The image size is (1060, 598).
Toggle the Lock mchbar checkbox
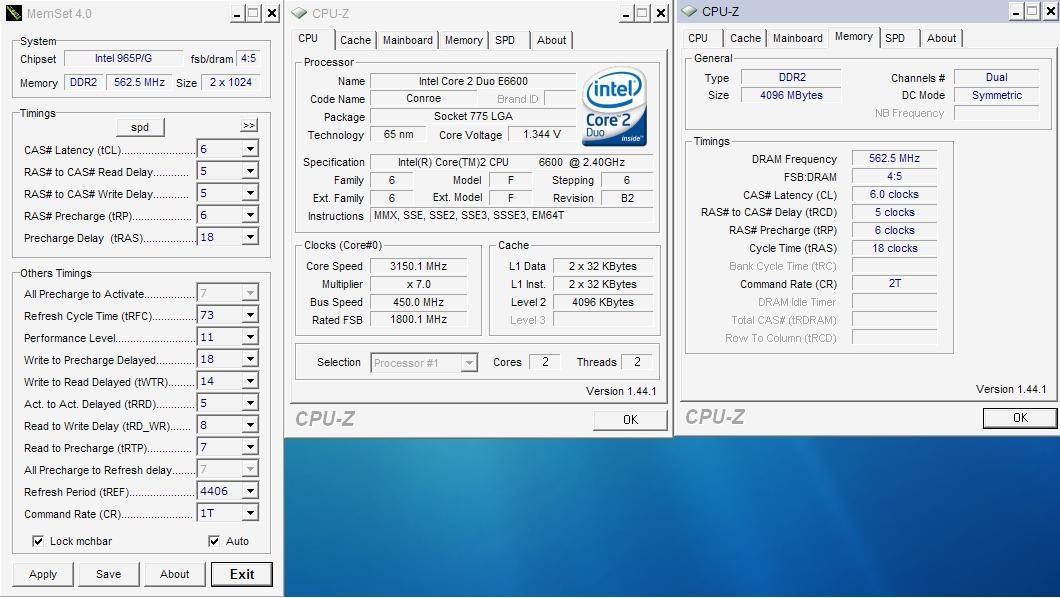click(x=38, y=541)
